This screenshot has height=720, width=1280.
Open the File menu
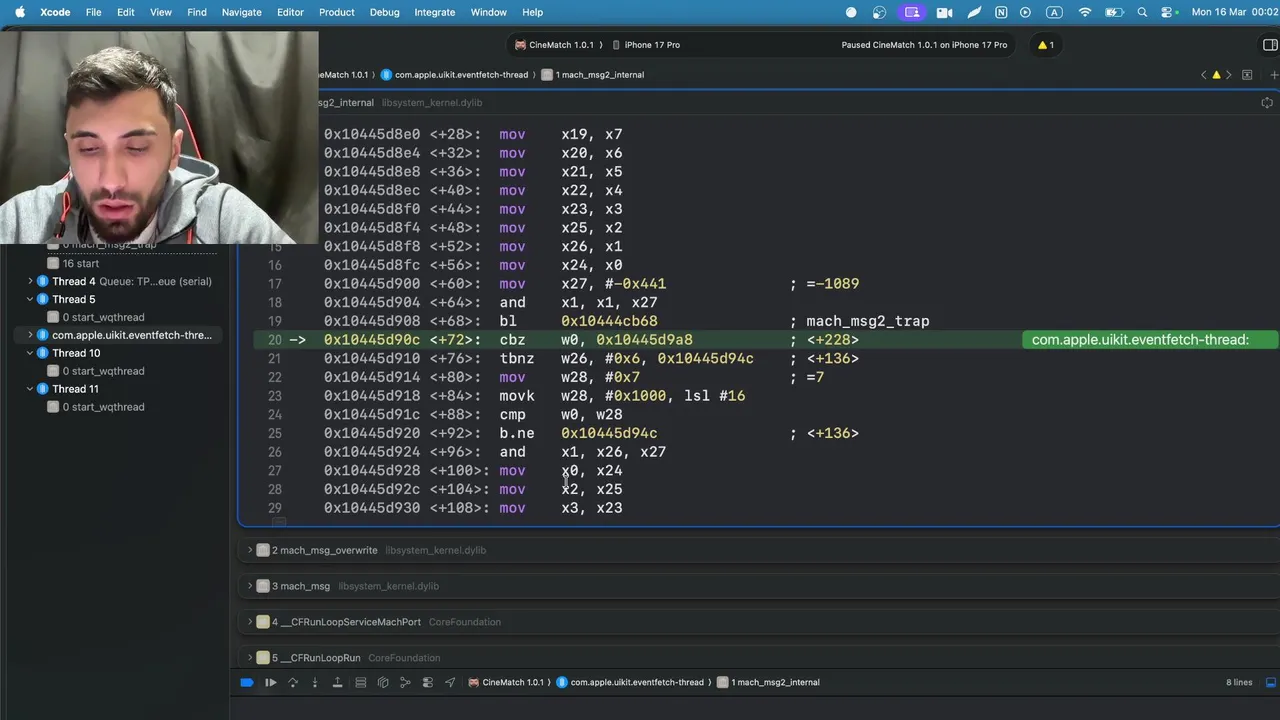pos(93,12)
